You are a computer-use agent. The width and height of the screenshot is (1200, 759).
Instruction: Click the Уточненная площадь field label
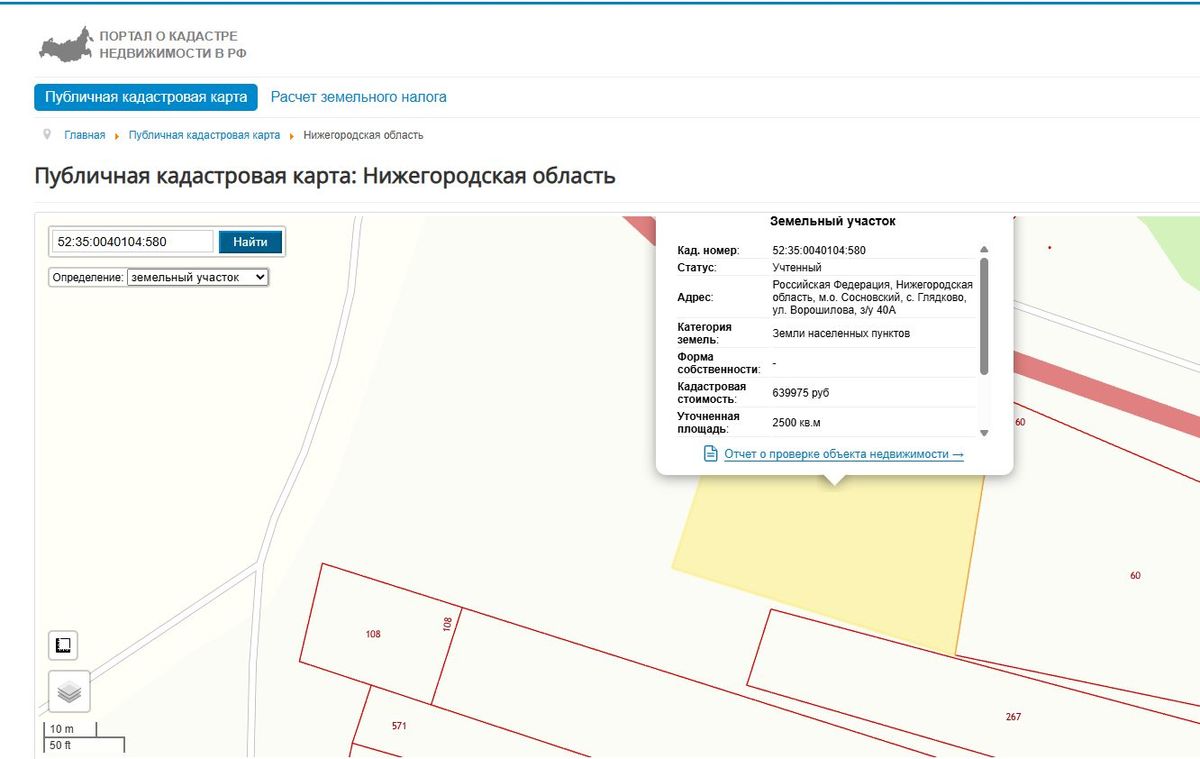click(x=708, y=423)
